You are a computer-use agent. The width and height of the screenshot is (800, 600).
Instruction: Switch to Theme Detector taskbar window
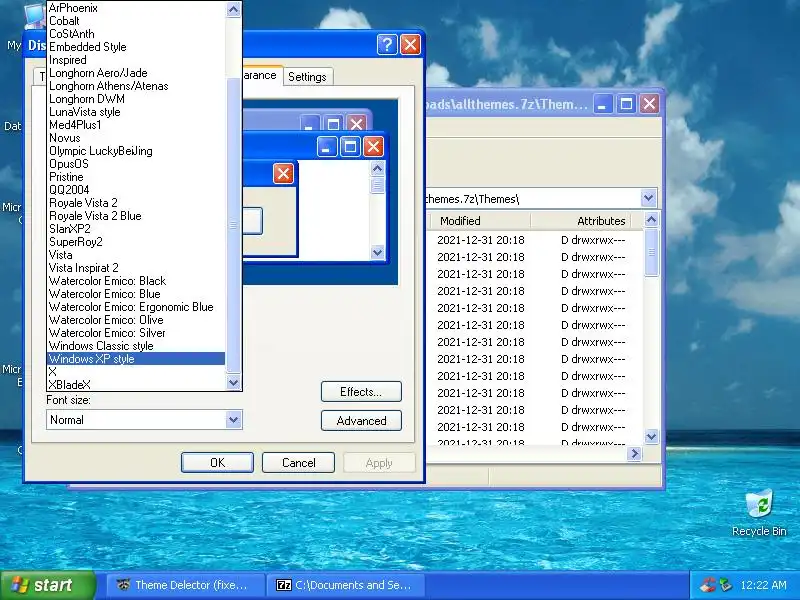pyautogui.click(x=186, y=585)
